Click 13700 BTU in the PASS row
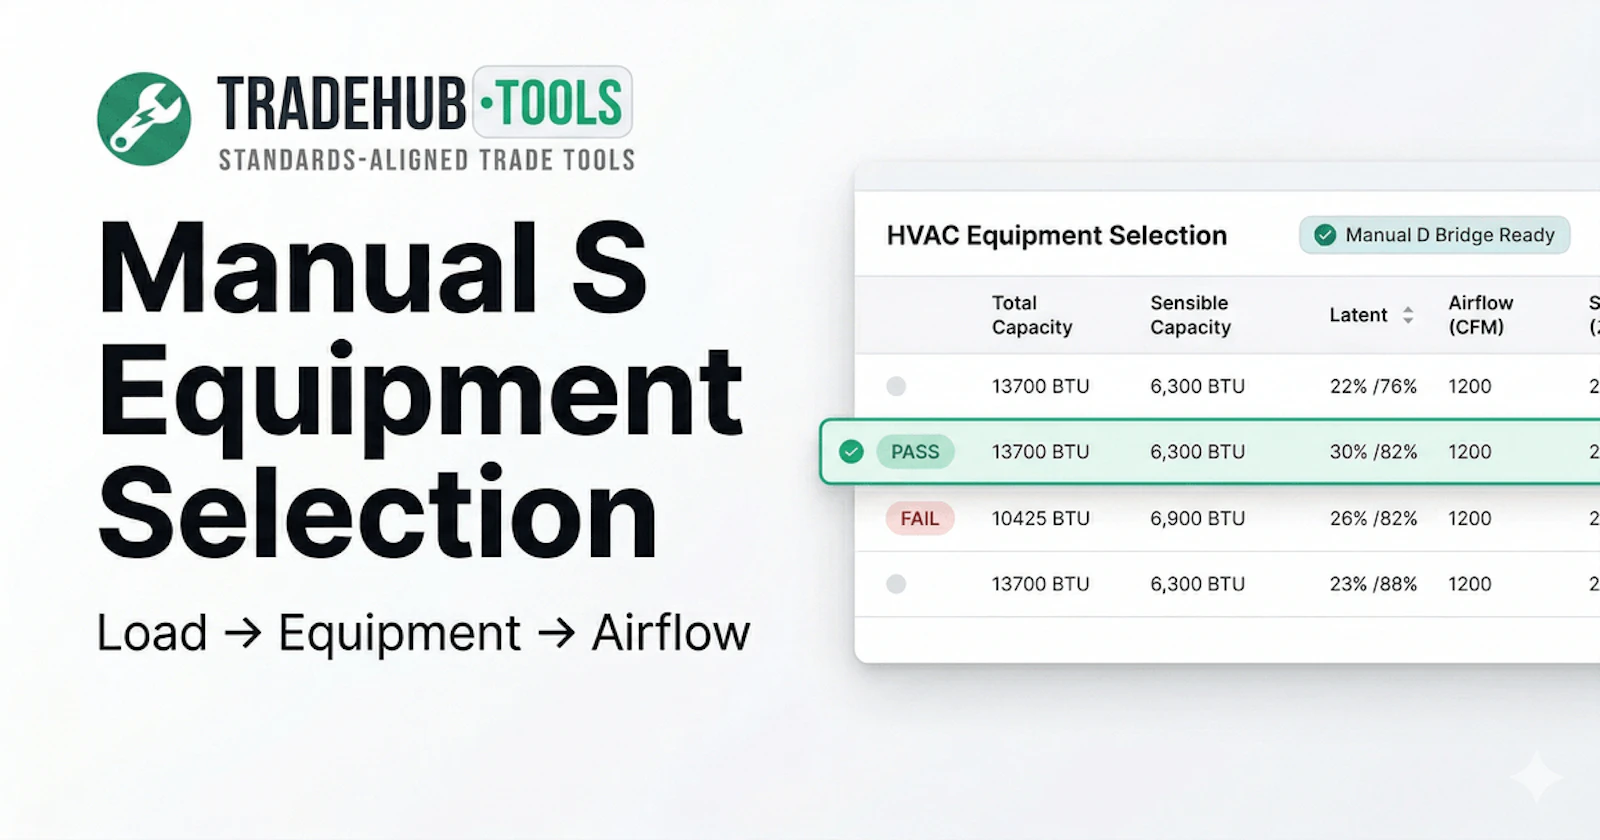 (1040, 452)
